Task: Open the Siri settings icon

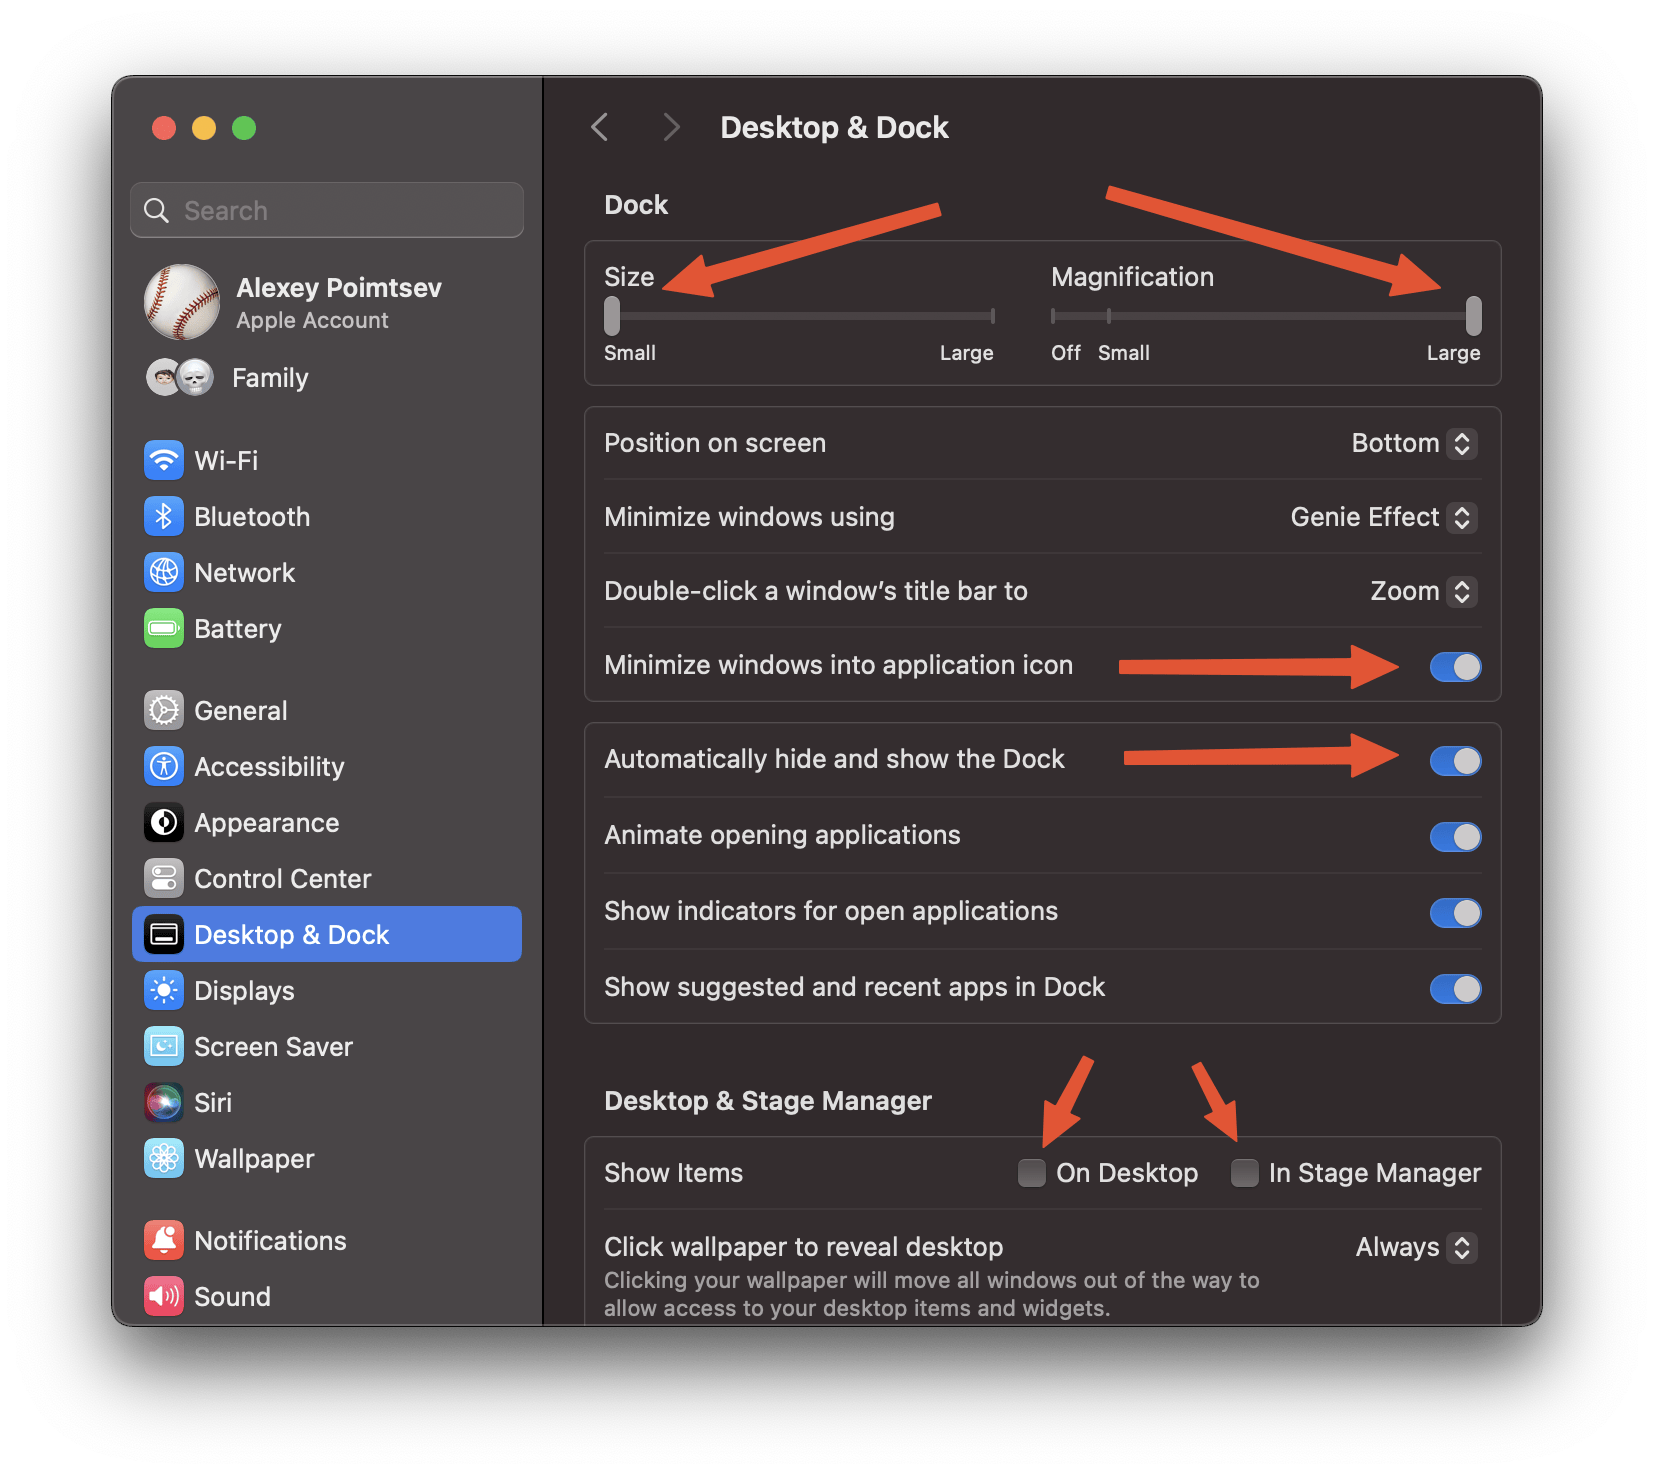Action: pos(164,1103)
